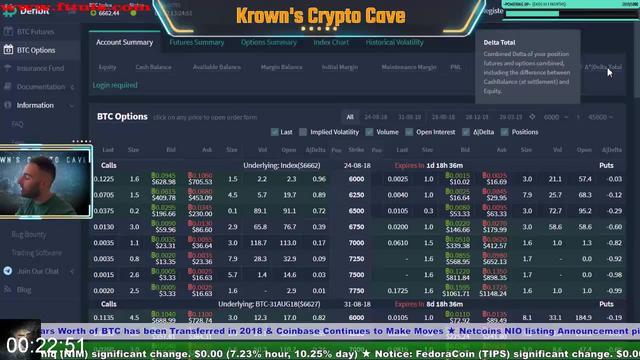Image resolution: width=640 pixels, height=360 pixels.
Task: Open the Blog link in sidebar
Action: tap(24, 289)
